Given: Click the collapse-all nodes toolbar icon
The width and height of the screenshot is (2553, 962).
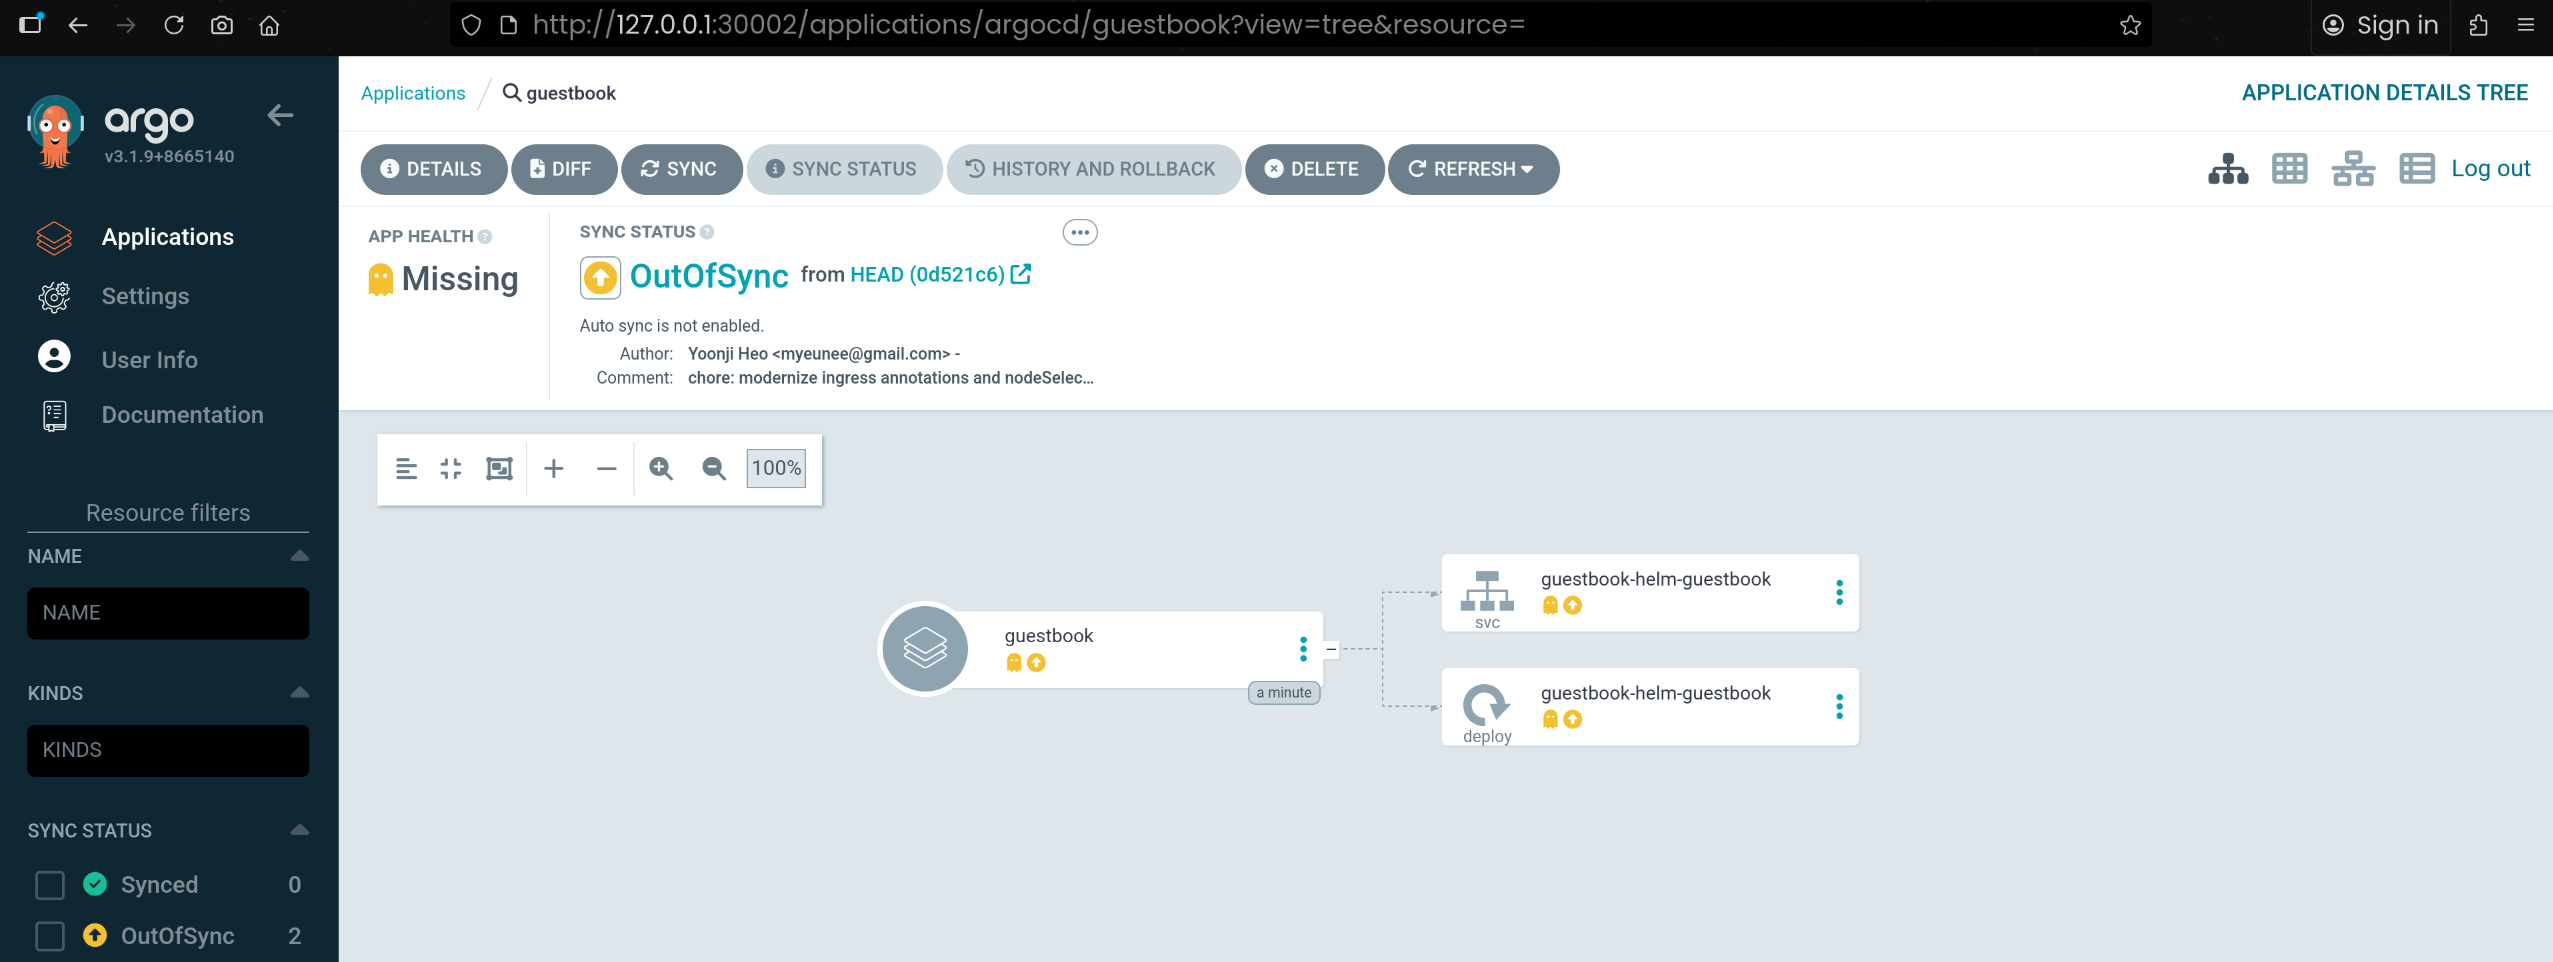Looking at the screenshot, I should click(451, 468).
